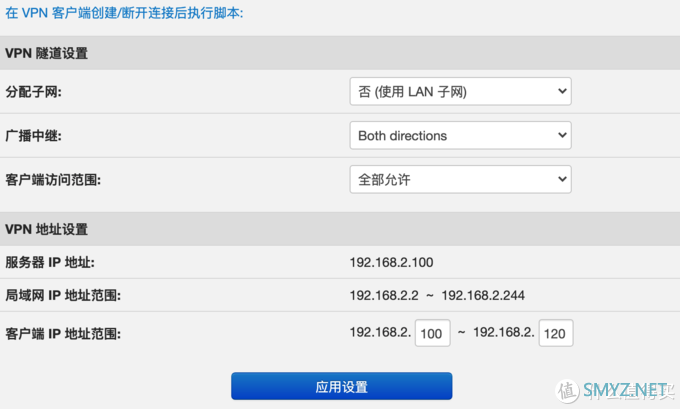
Task: Select LAN range end 192.168.2.244
Action: click(483, 295)
